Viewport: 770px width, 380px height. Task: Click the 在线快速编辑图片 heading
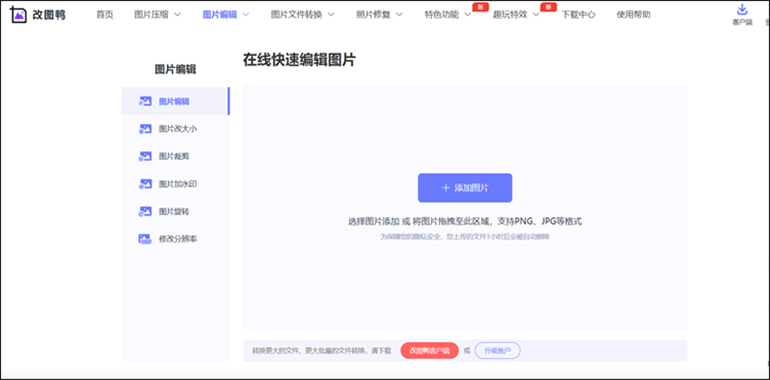point(299,59)
